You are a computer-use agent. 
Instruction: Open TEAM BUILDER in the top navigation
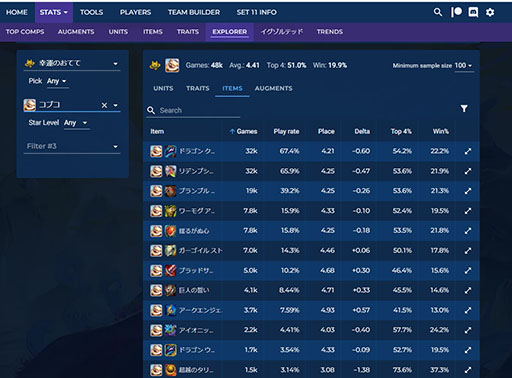194,12
